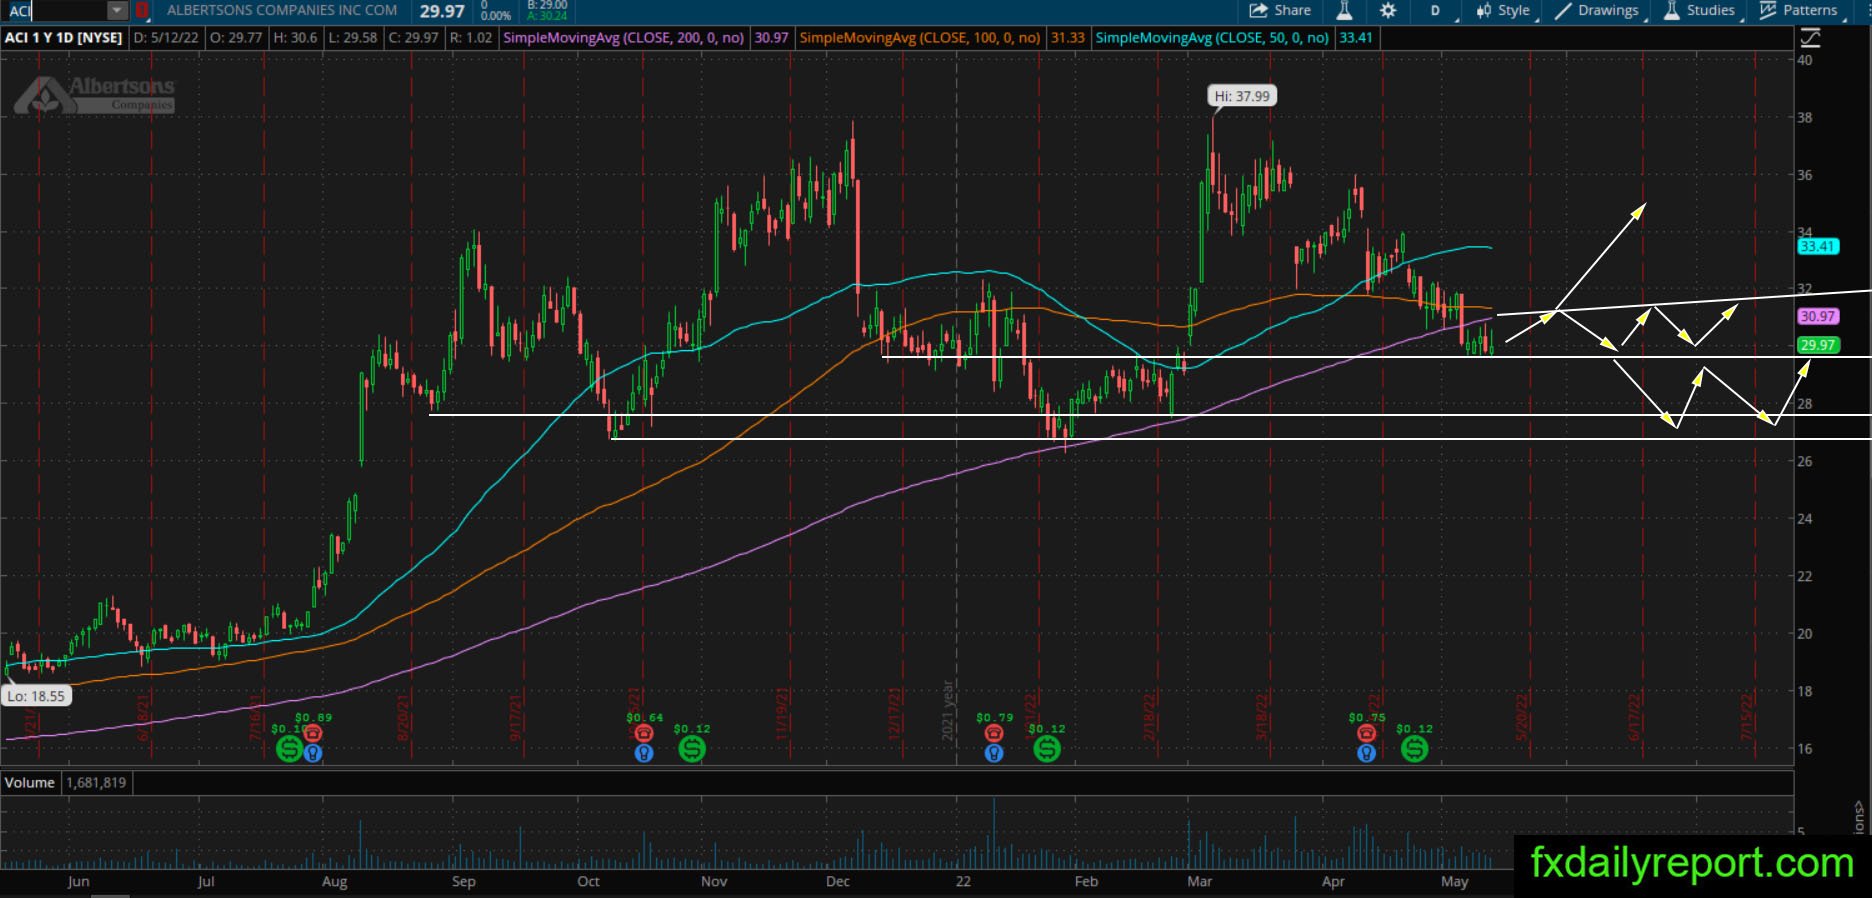Click the 200-period SimpleMovingAvg study label
The image size is (1872, 898).
[x=623, y=38]
